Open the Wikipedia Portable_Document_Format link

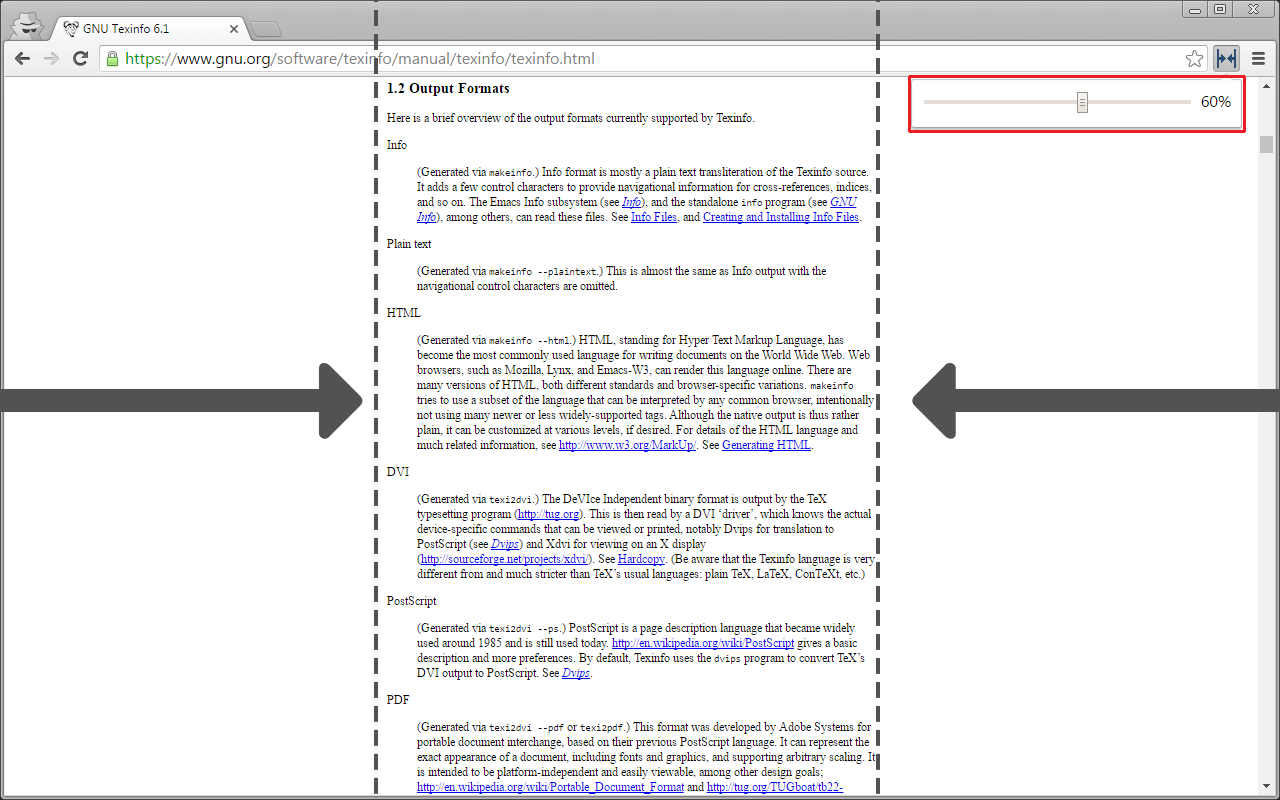(550, 788)
